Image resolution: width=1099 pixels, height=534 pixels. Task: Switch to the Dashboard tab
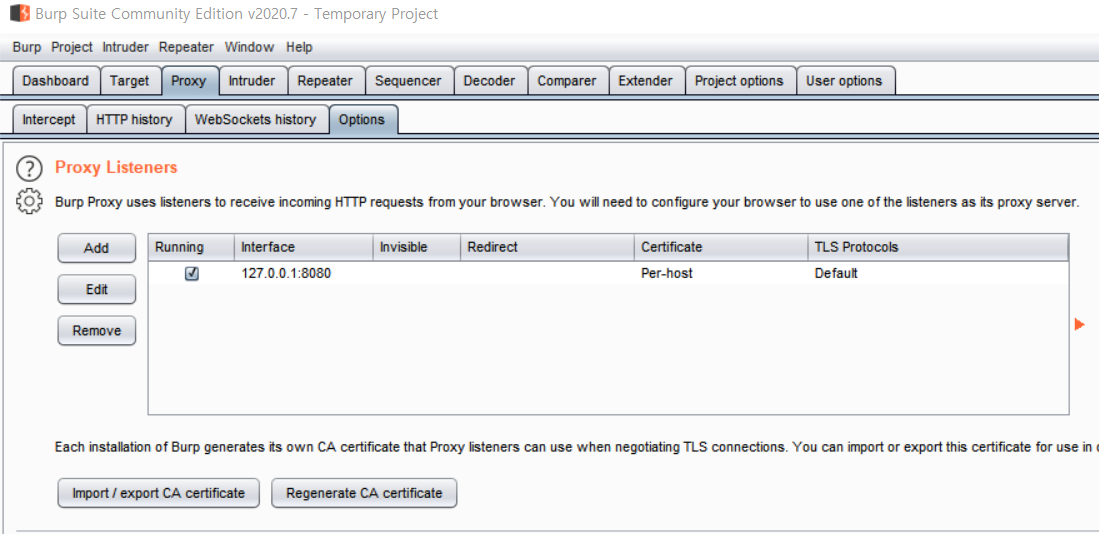pyautogui.click(x=56, y=81)
